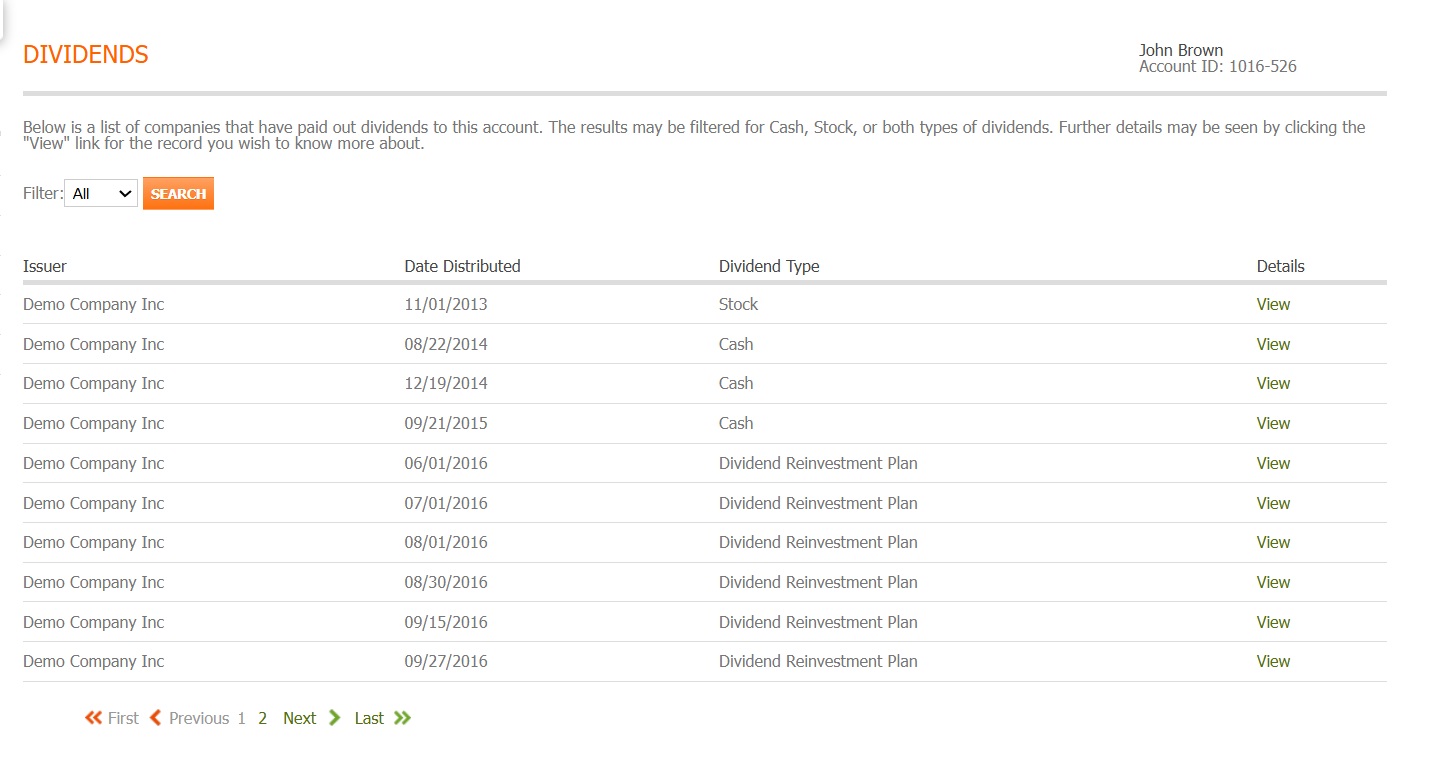
Task: View details for 08/01/2016 reinvestment dividend
Action: pos(1273,542)
